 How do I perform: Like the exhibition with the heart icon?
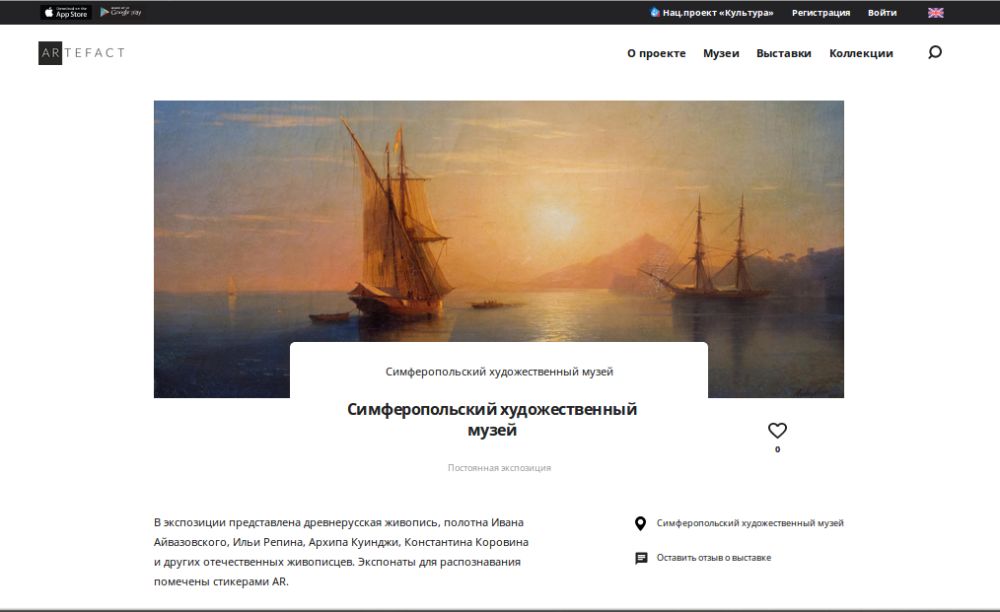(777, 431)
